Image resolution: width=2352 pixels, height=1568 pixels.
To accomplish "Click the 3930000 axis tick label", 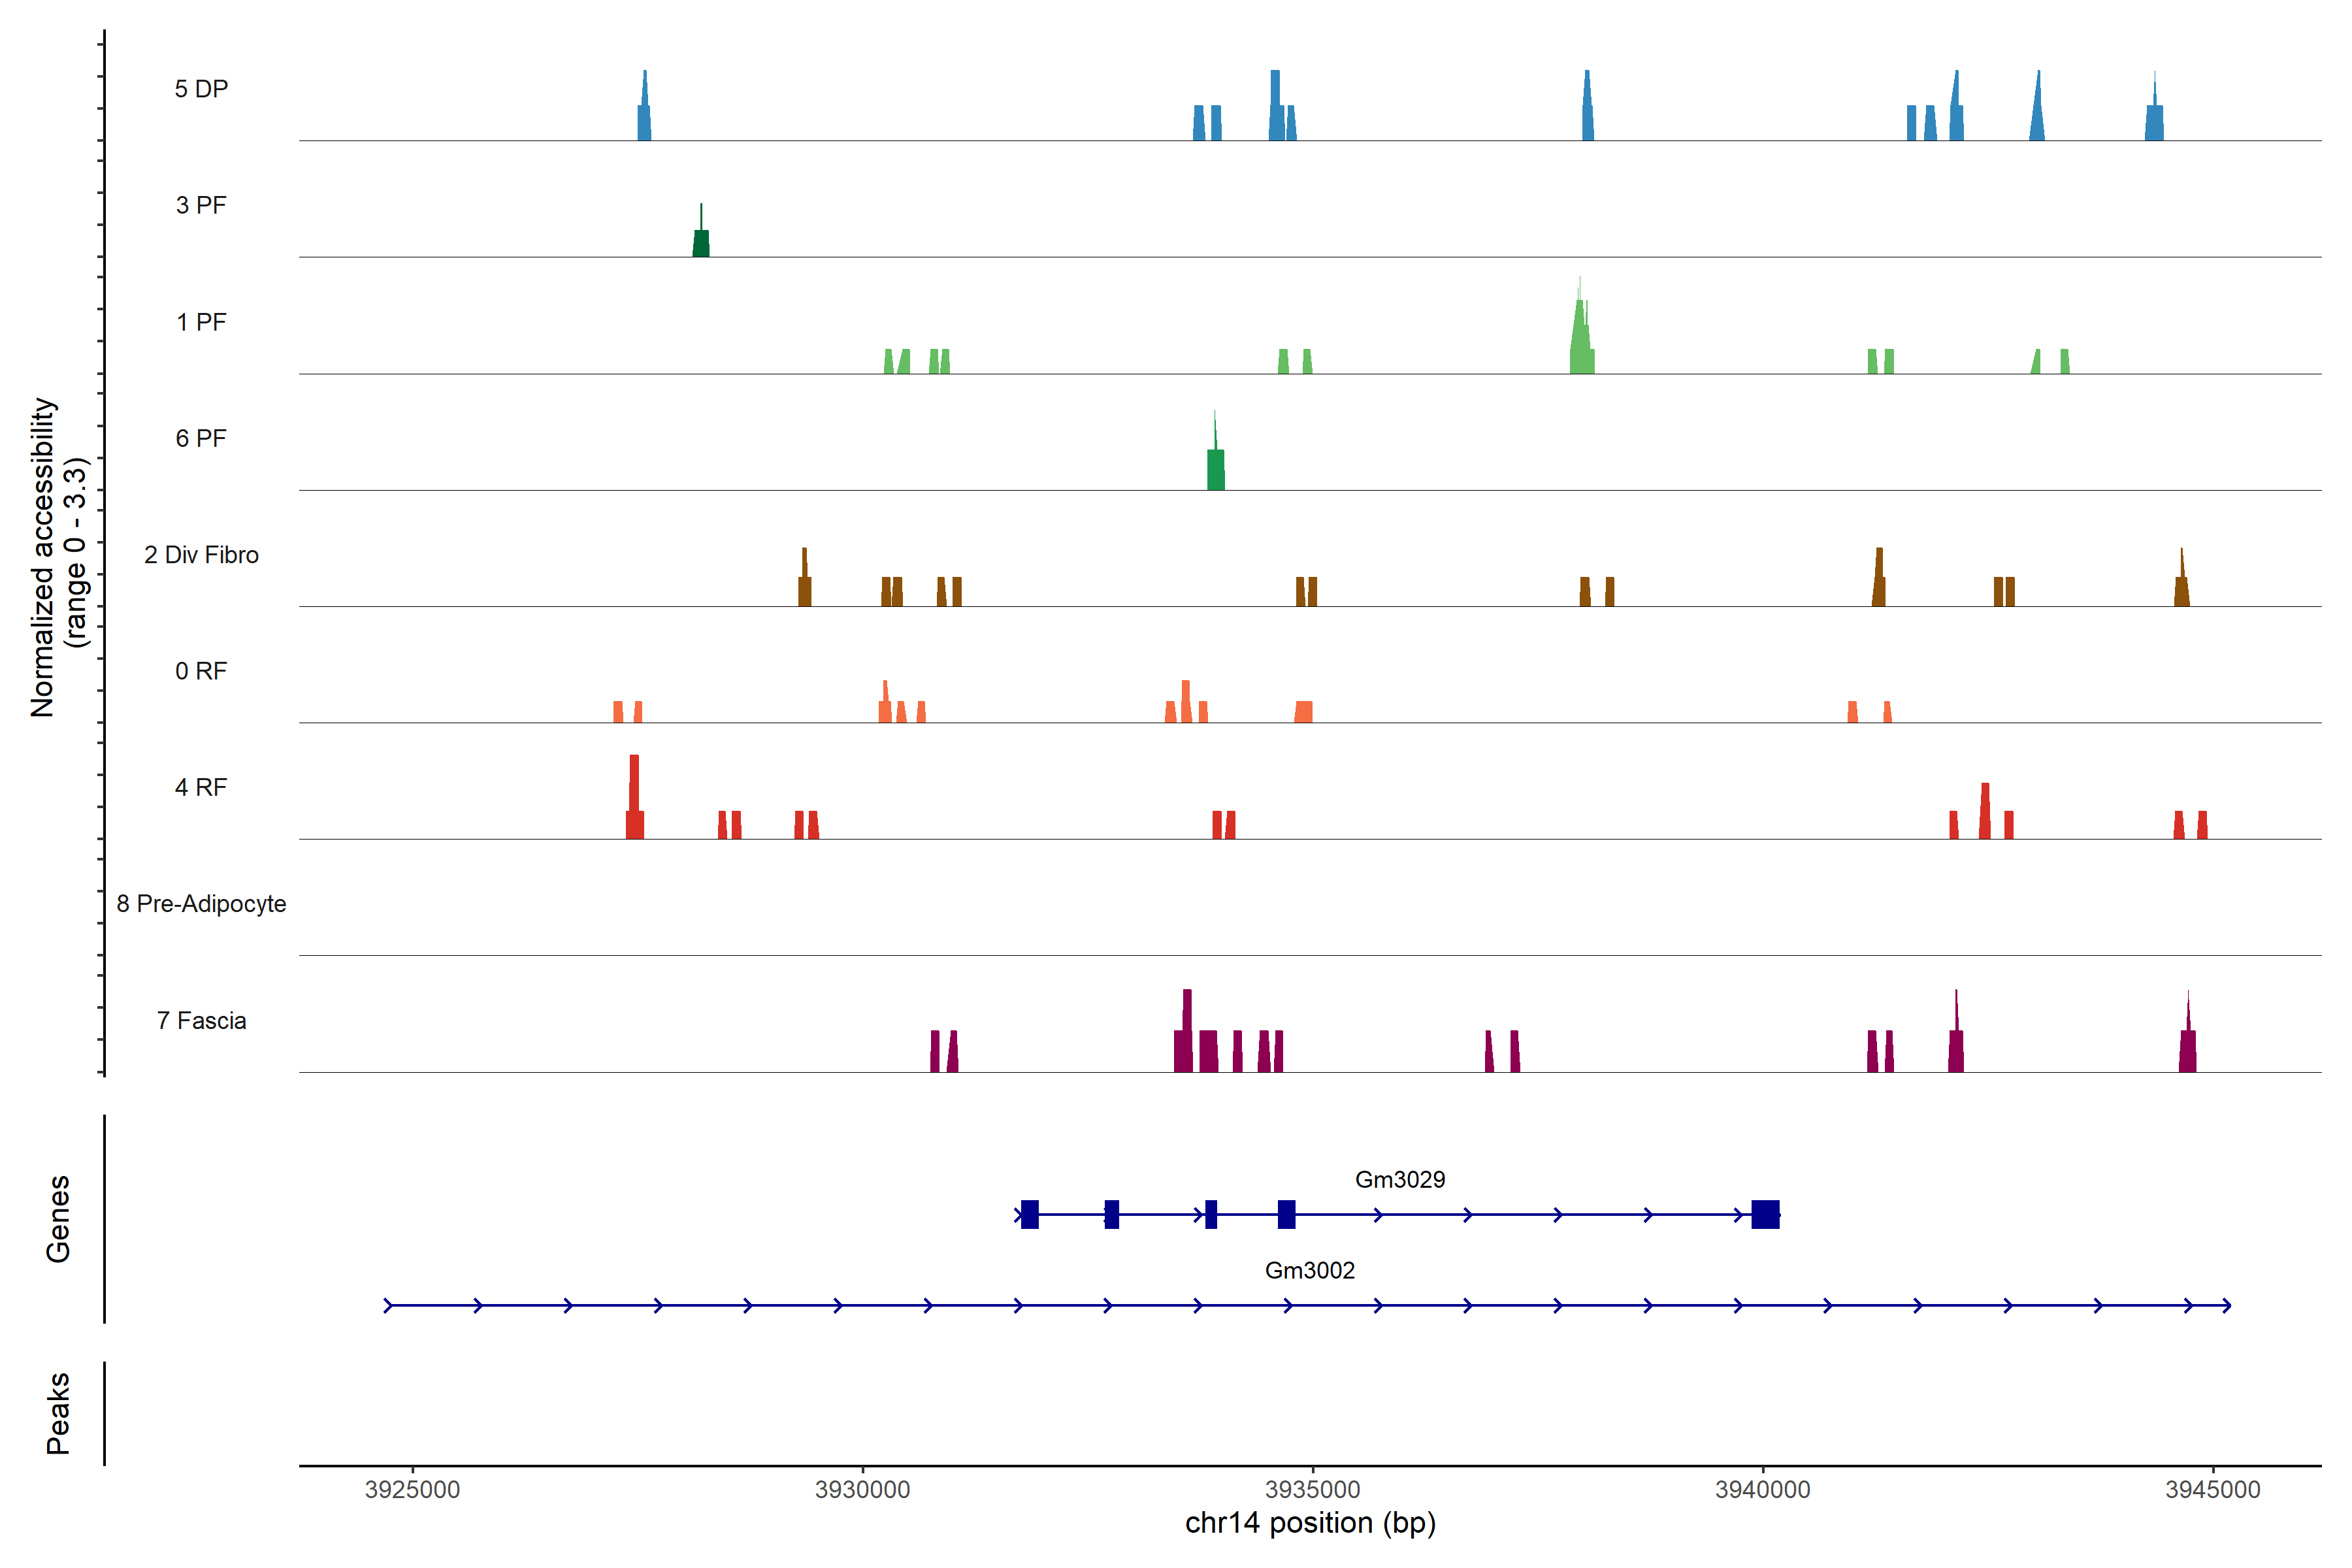I will pos(862,1489).
